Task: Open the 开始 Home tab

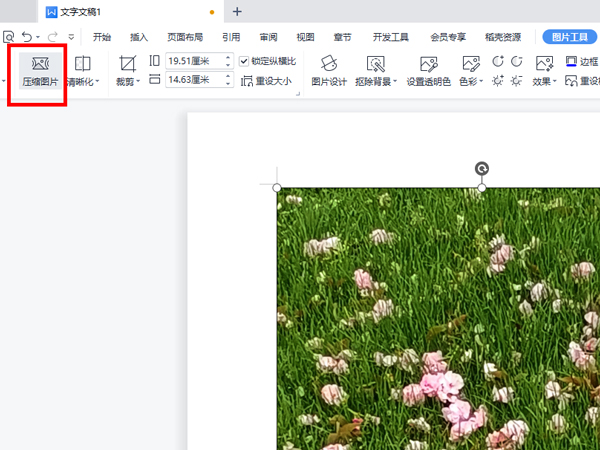Action: point(102,37)
